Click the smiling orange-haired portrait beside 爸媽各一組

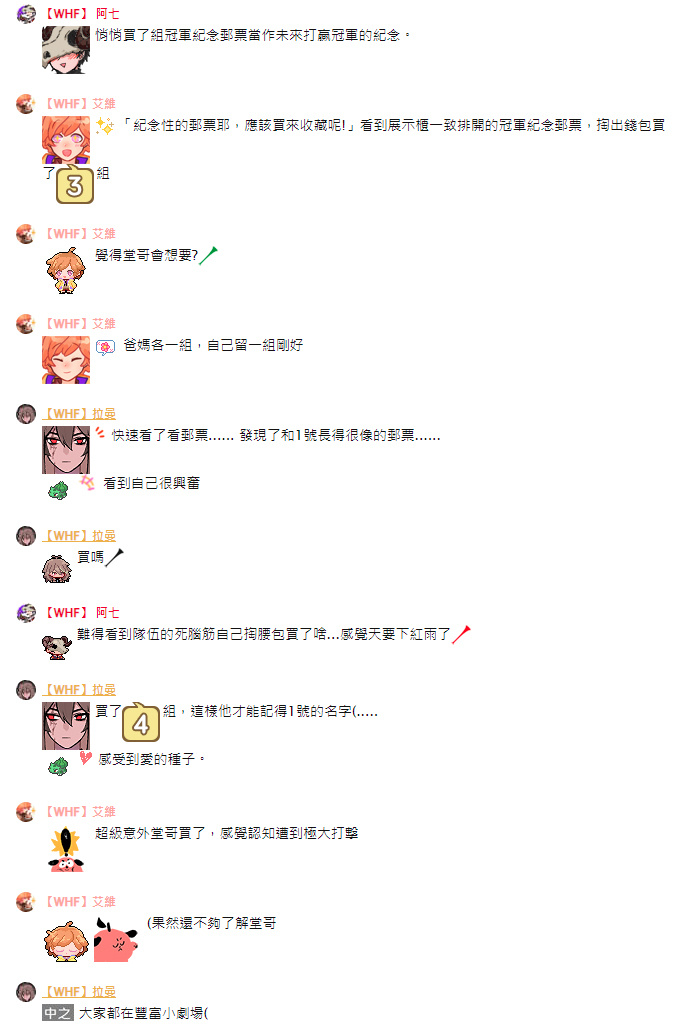[66, 360]
